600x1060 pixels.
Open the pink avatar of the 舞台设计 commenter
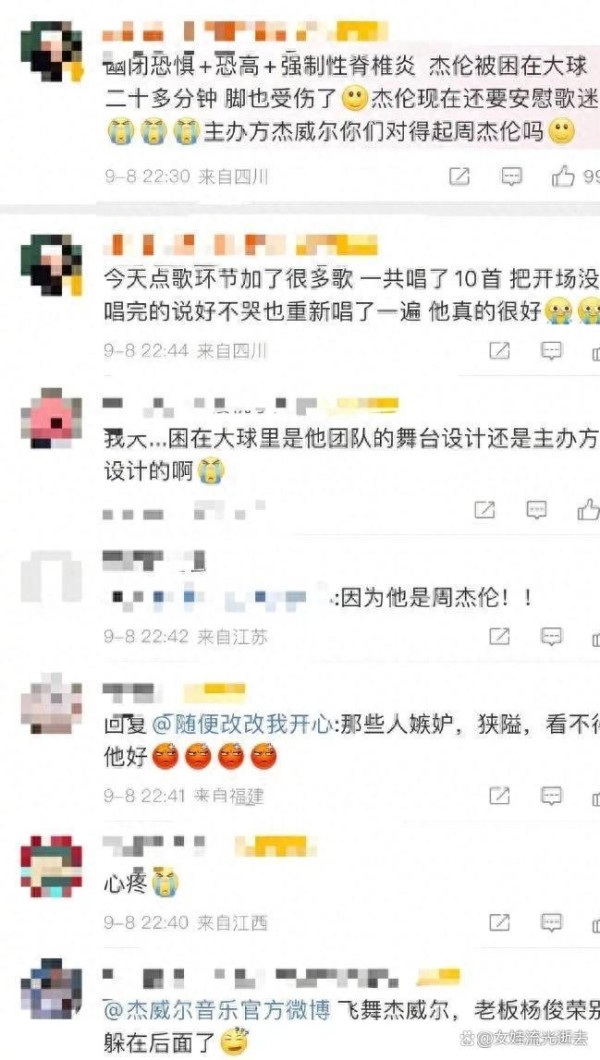point(52,419)
